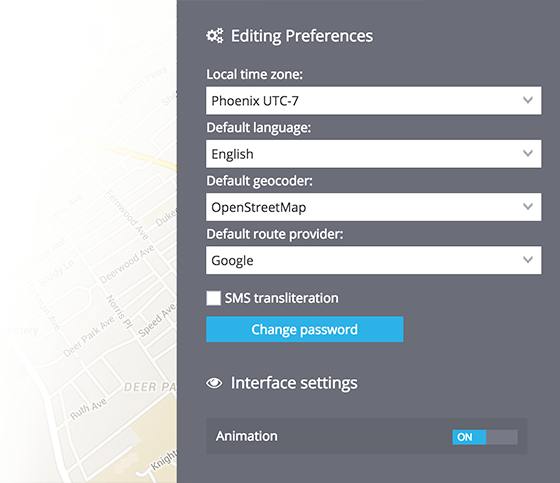Click the chevron arrow in language field
560x483 pixels.
[x=528, y=153]
